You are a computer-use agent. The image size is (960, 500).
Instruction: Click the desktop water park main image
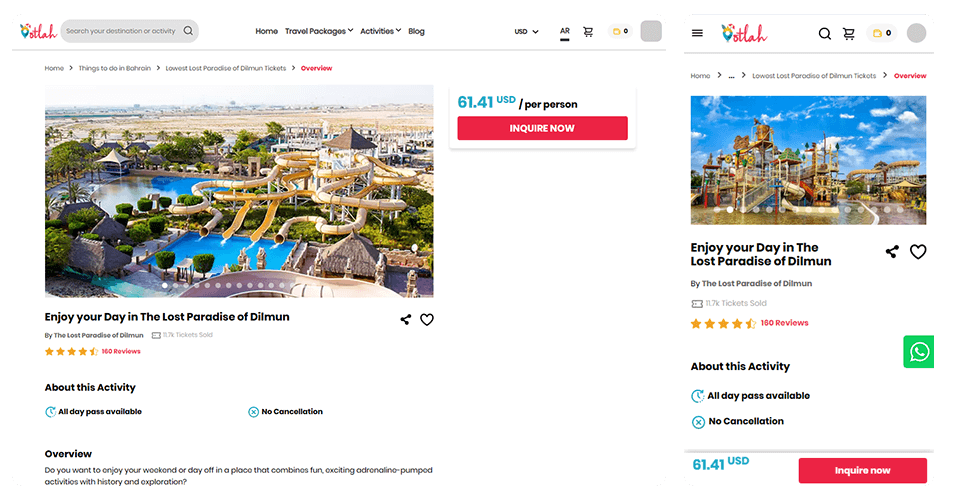pos(239,191)
